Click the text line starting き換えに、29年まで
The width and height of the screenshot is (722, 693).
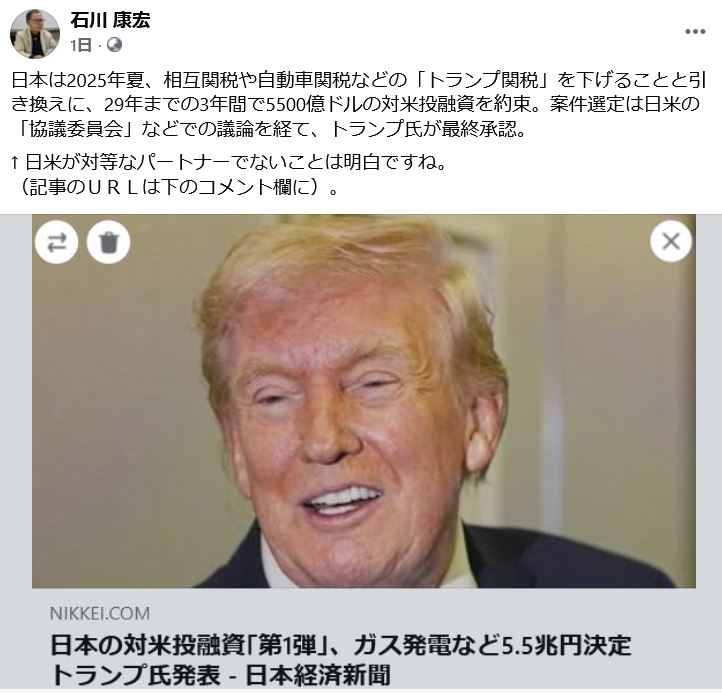(x=355, y=105)
